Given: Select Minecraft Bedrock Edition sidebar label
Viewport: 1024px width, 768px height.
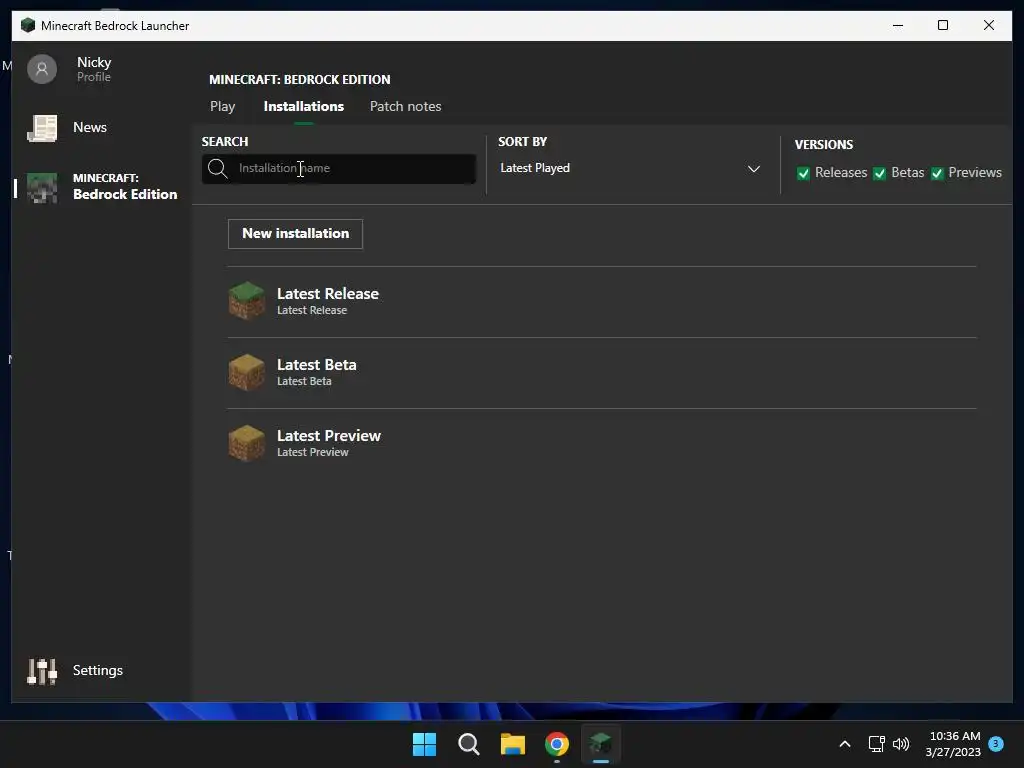Looking at the screenshot, I should pyautogui.click(x=125, y=187).
